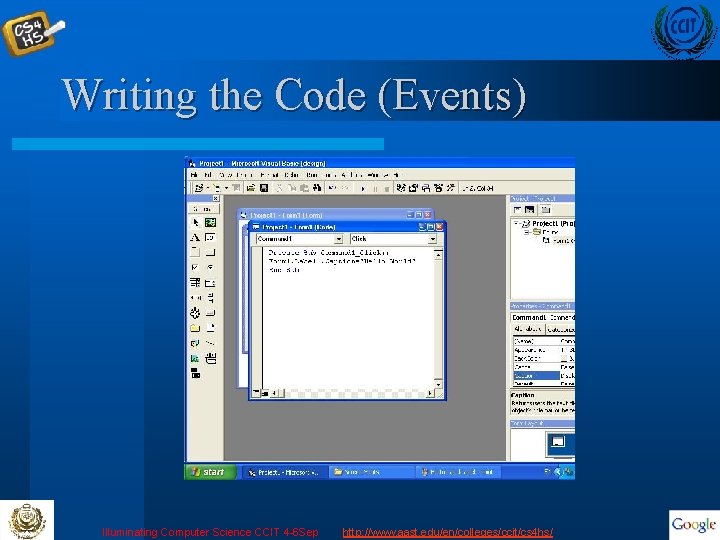
Task: Click the folder window taskbar button
Action: tap(371, 472)
